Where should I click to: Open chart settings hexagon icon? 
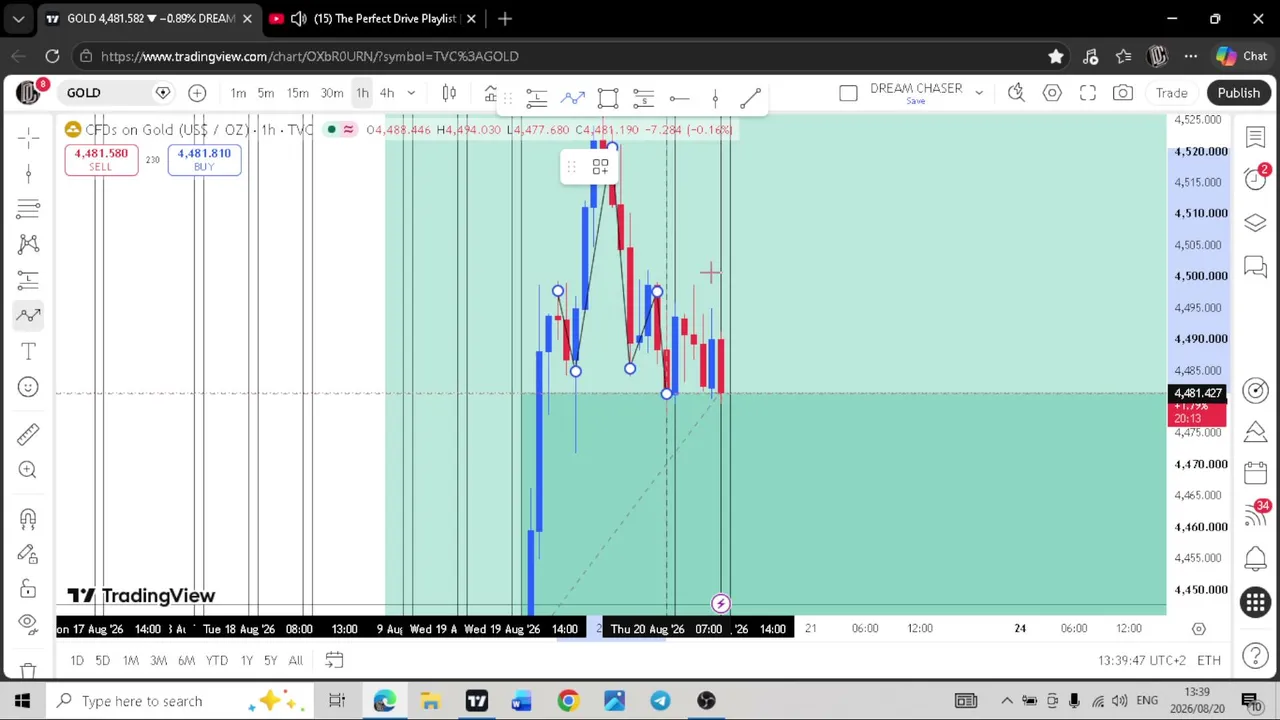[x=1052, y=93]
